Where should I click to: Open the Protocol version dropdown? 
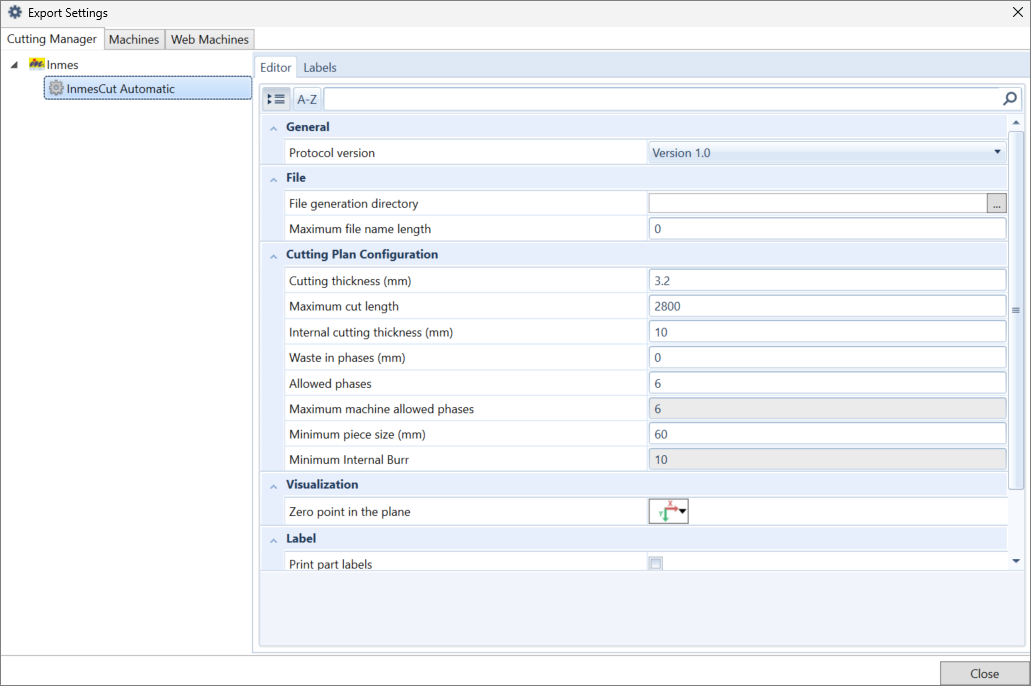(x=827, y=153)
